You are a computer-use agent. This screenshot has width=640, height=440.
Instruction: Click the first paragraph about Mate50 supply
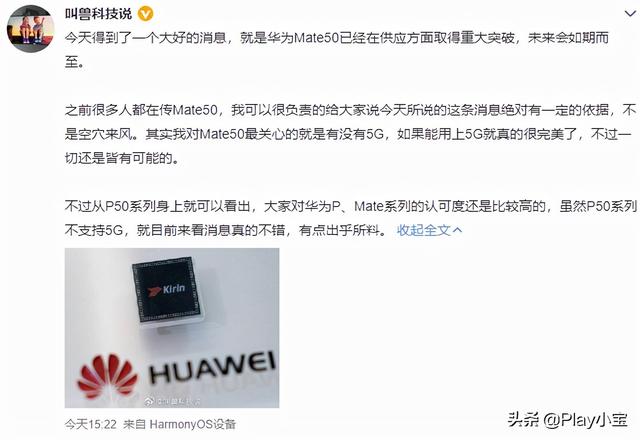(x=337, y=50)
